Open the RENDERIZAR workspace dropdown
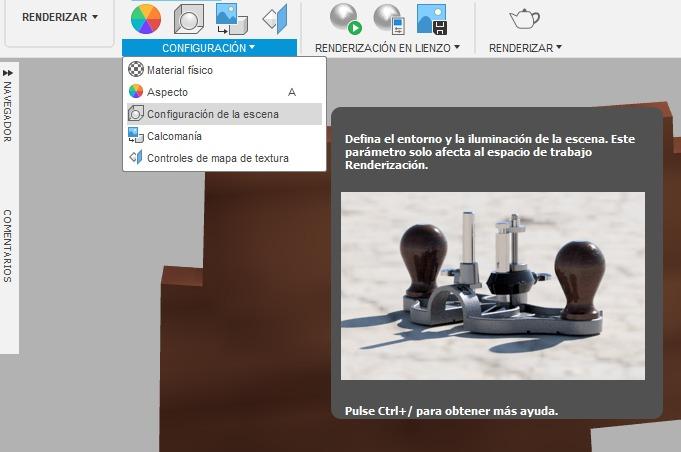Image resolution: width=681 pixels, height=452 pixels. tap(60, 17)
